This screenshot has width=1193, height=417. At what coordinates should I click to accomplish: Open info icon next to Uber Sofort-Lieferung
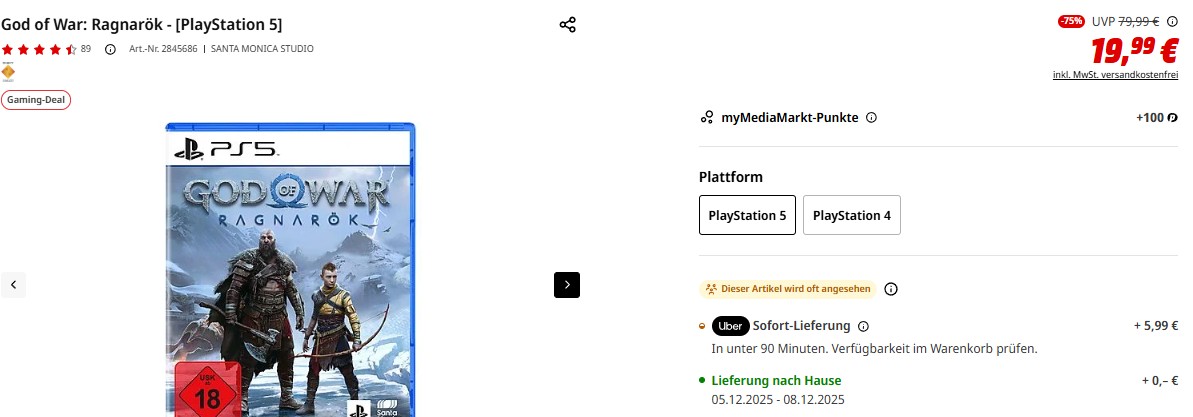(863, 326)
